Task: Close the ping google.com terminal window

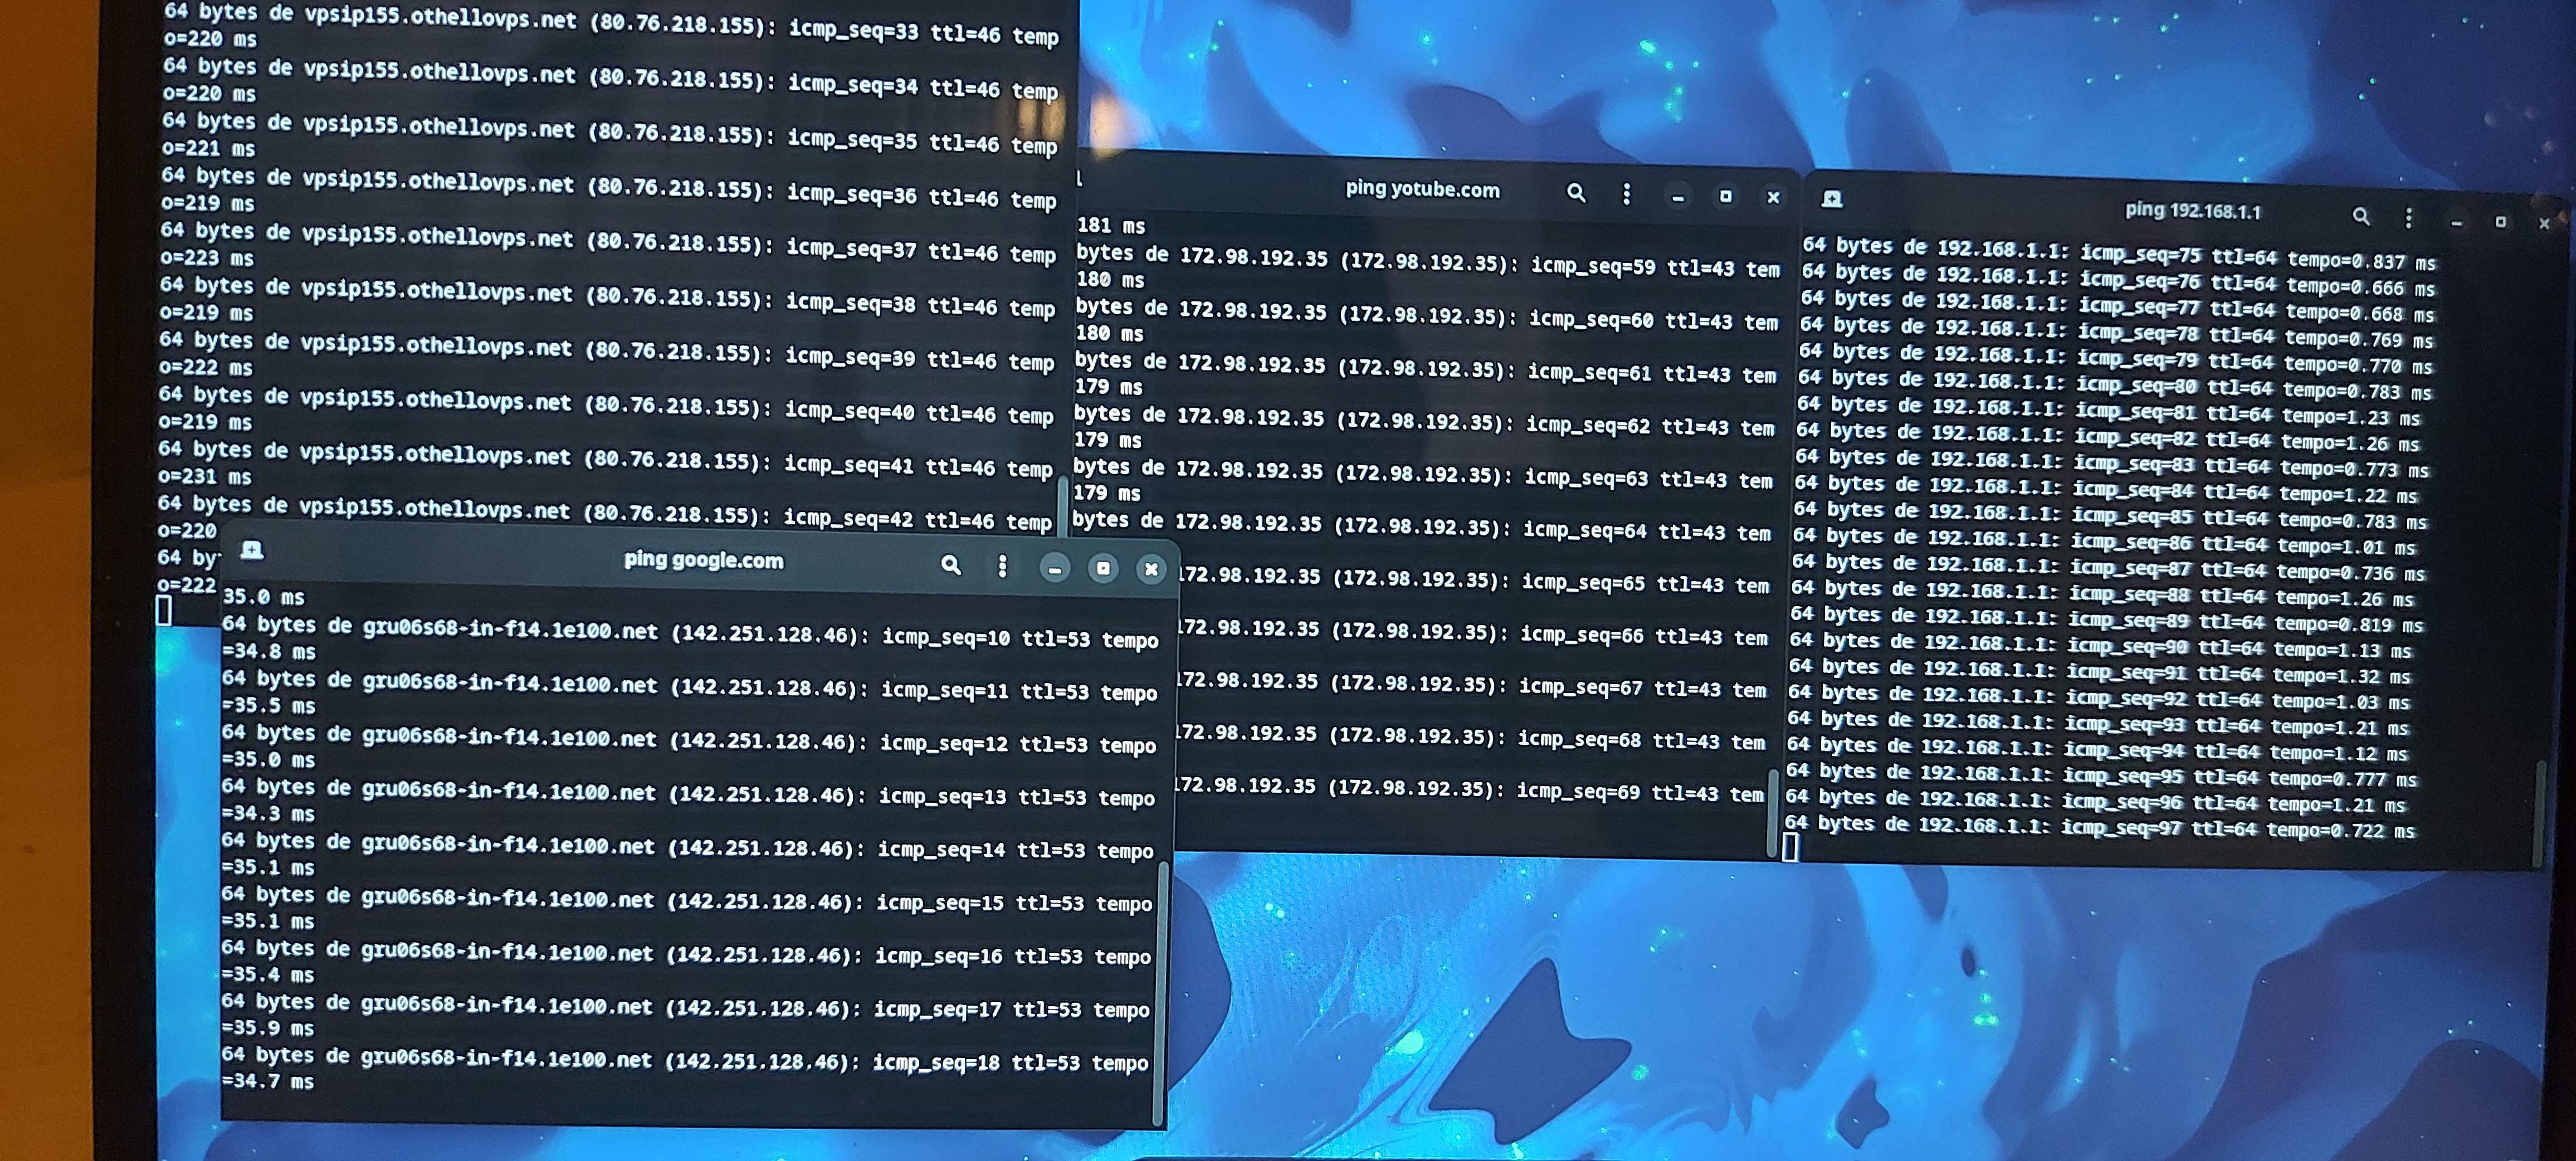Action: tap(1151, 569)
